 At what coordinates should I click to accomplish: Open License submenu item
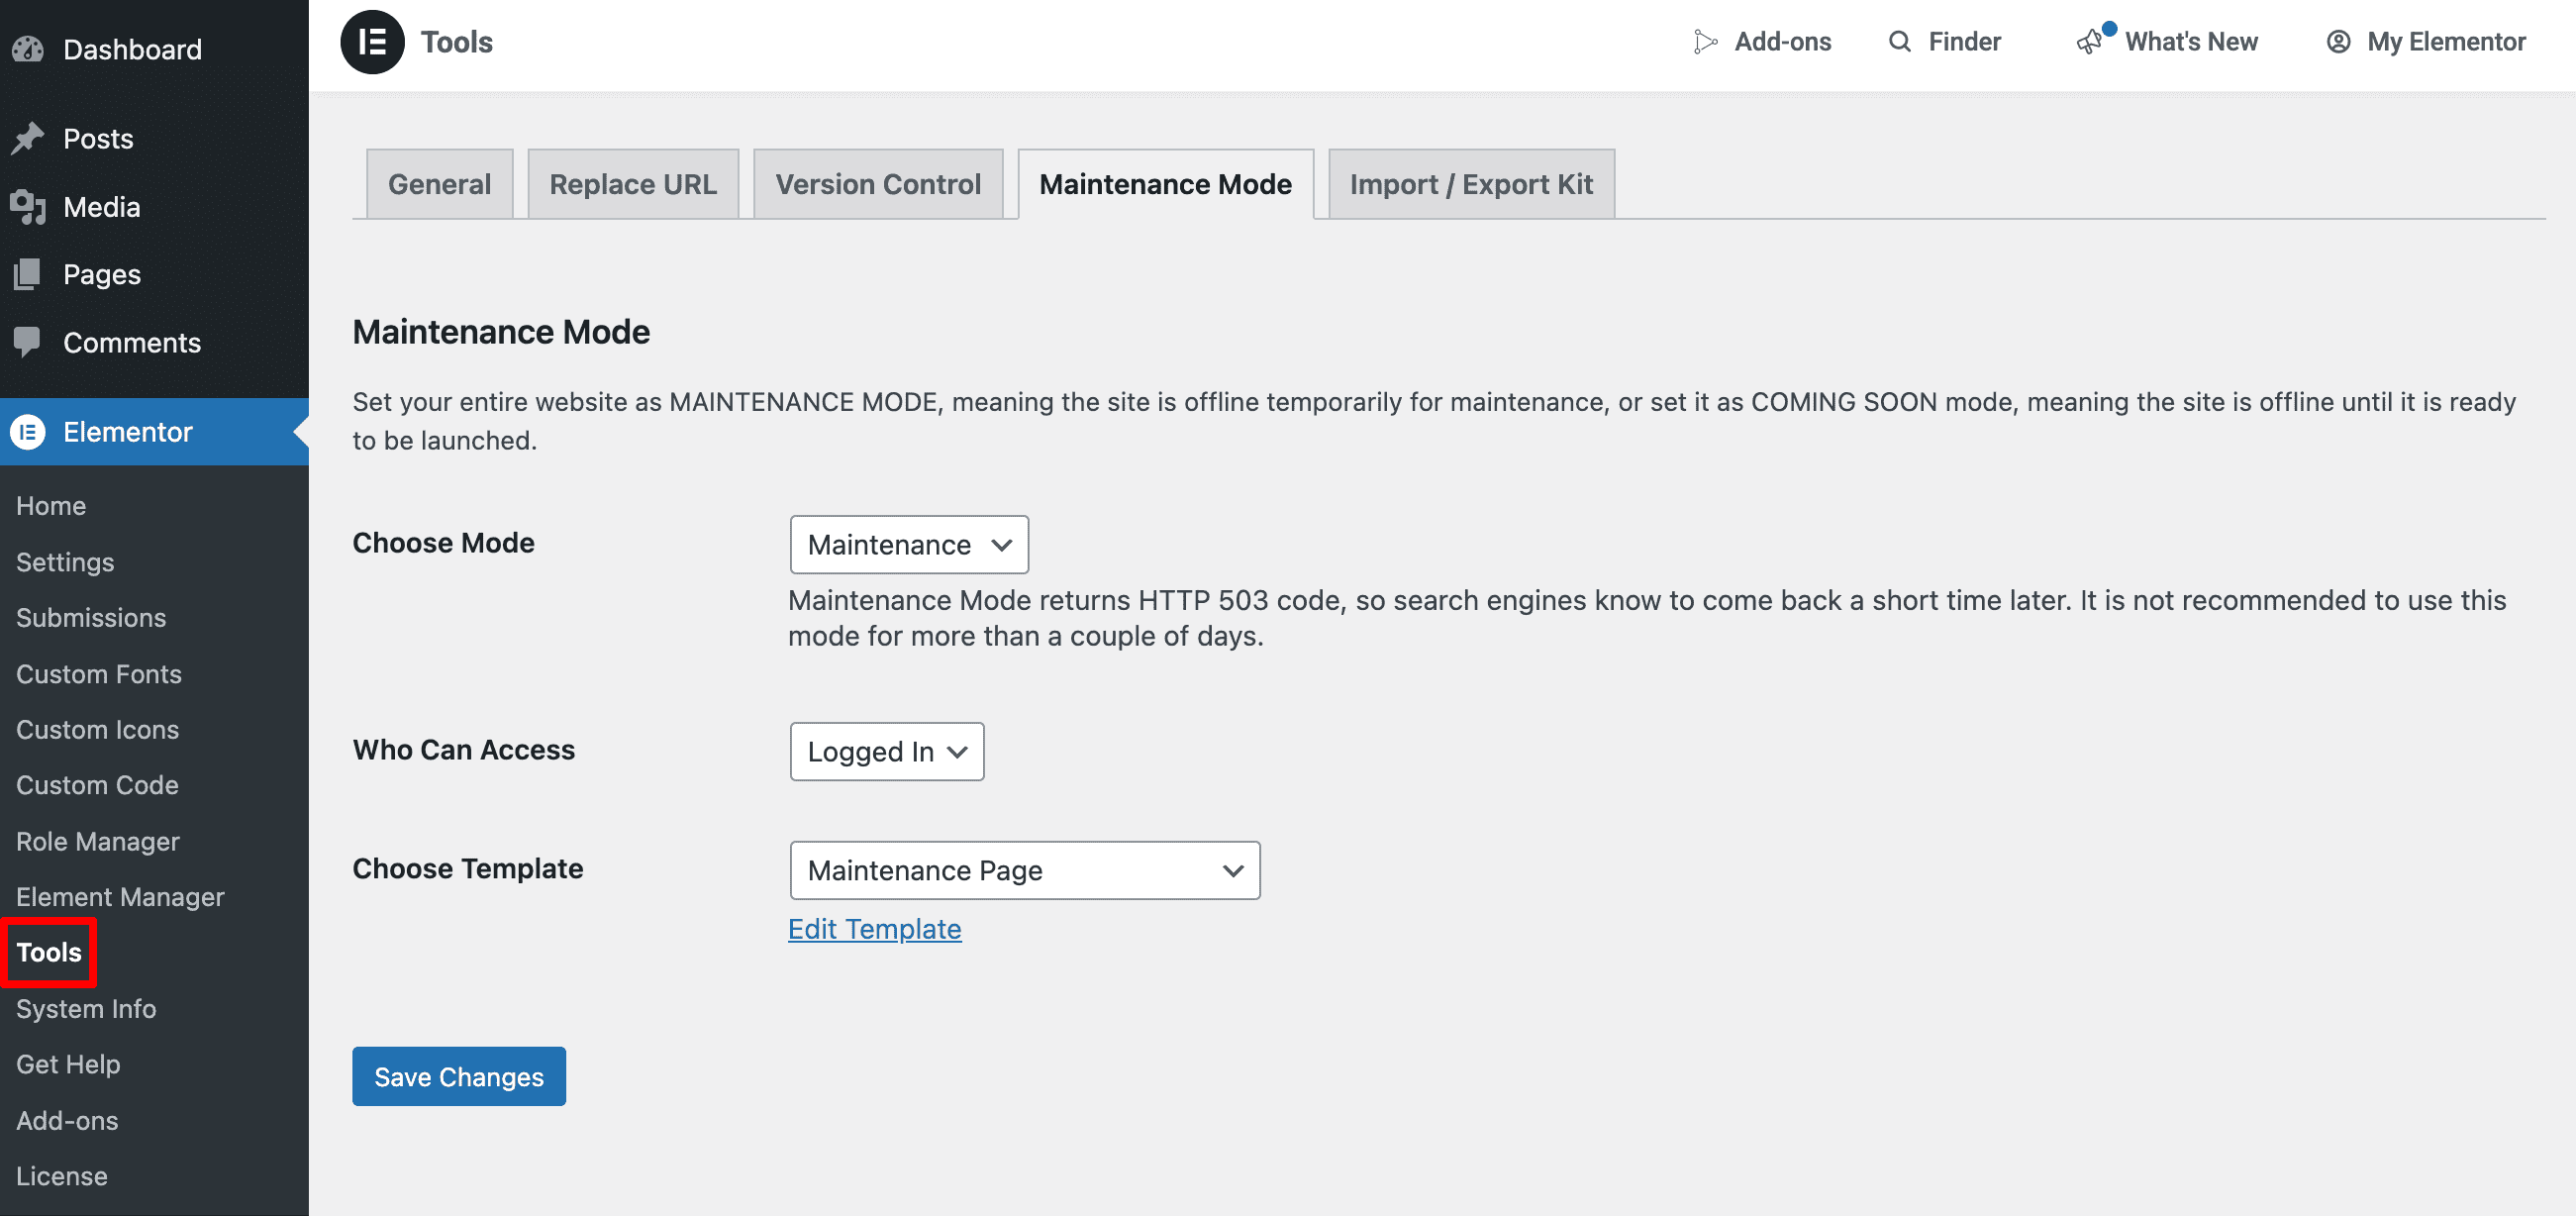pos(62,1176)
